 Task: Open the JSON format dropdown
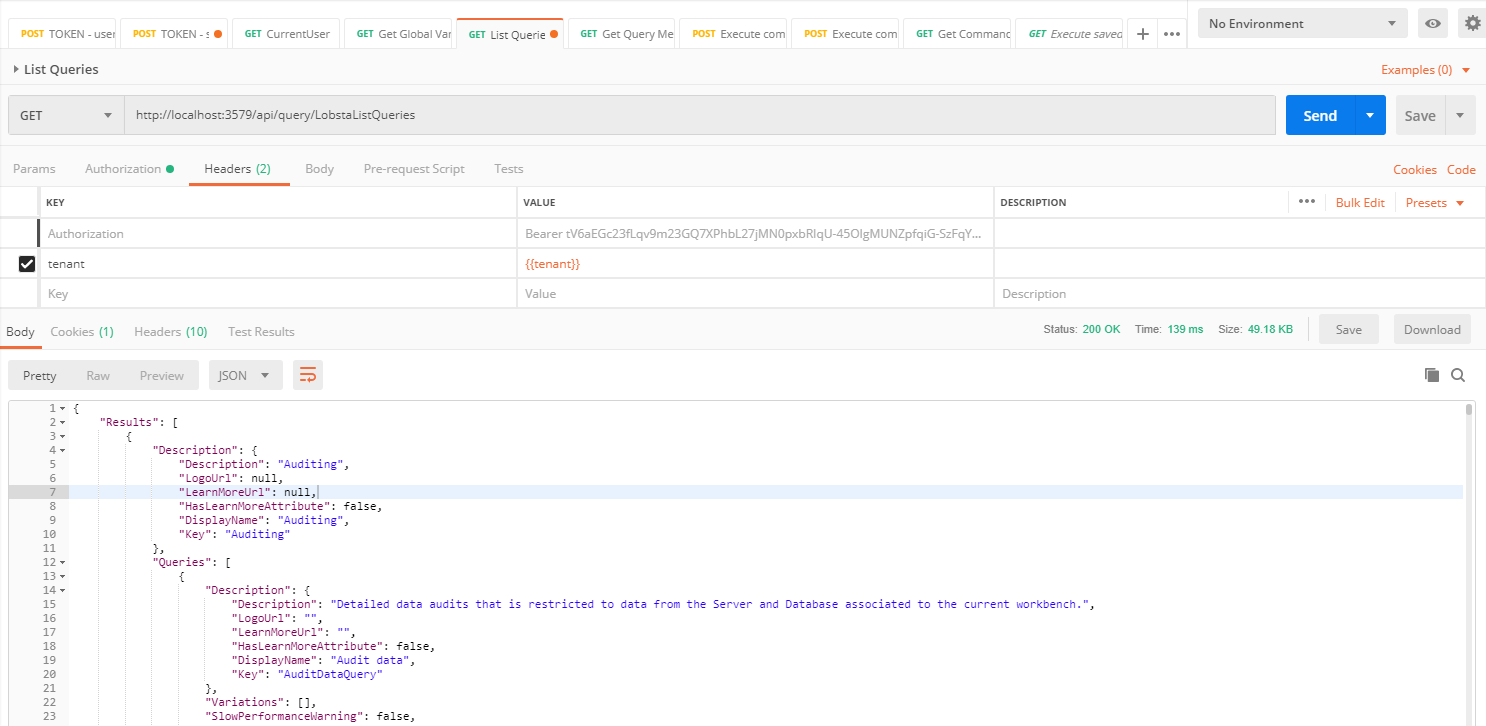pyautogui.click(x=245, y=375)
